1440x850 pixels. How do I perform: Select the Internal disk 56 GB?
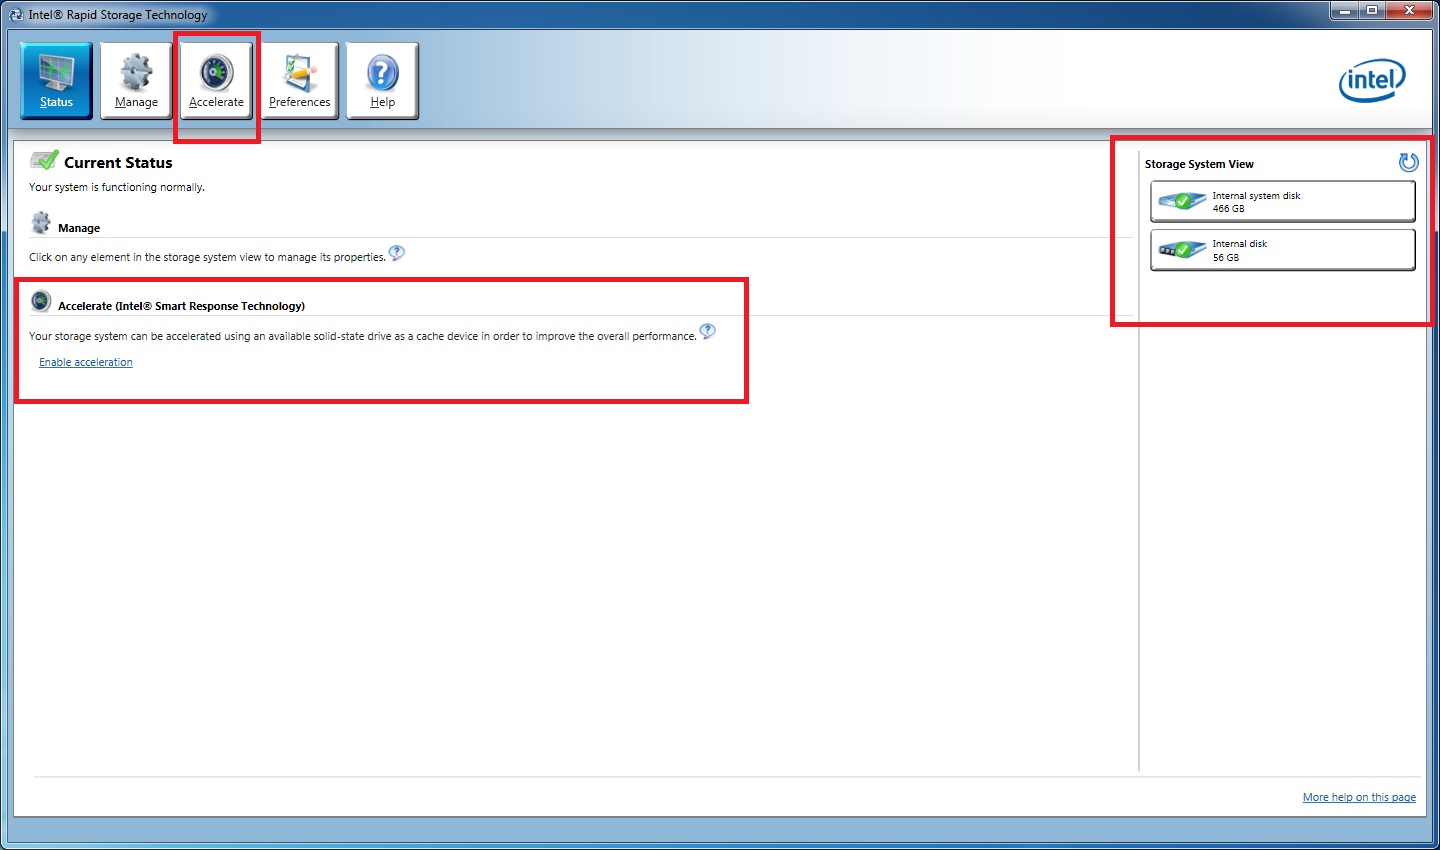tap(1283, 250)
